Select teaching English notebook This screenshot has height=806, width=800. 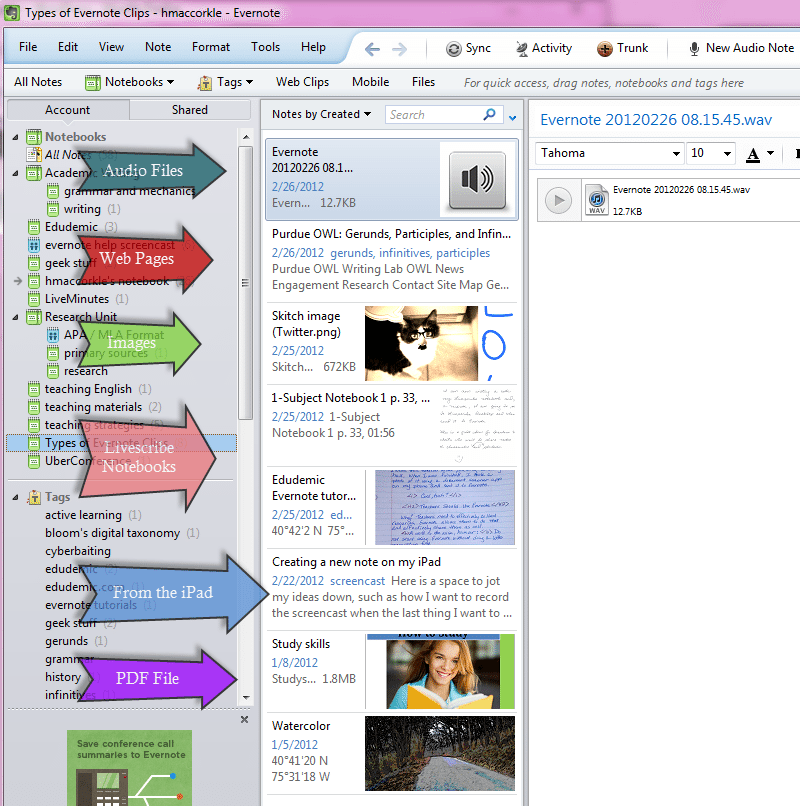coord(88,389)
